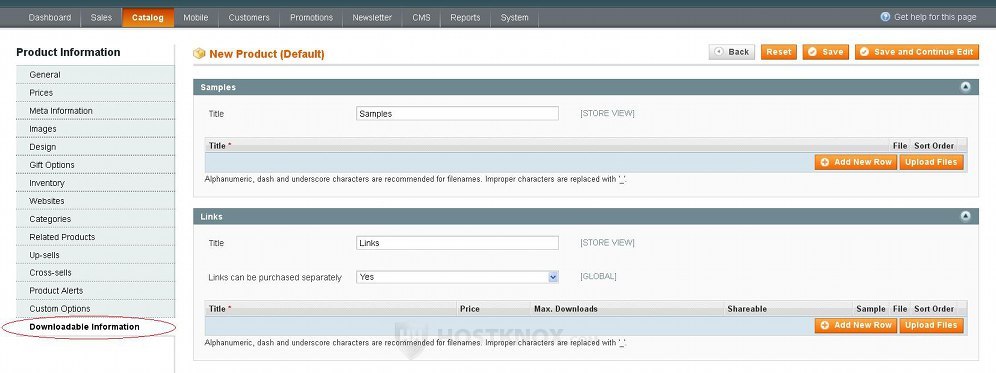996x373 pixels.
Task: Click the Back button
Action: point(732,52)
